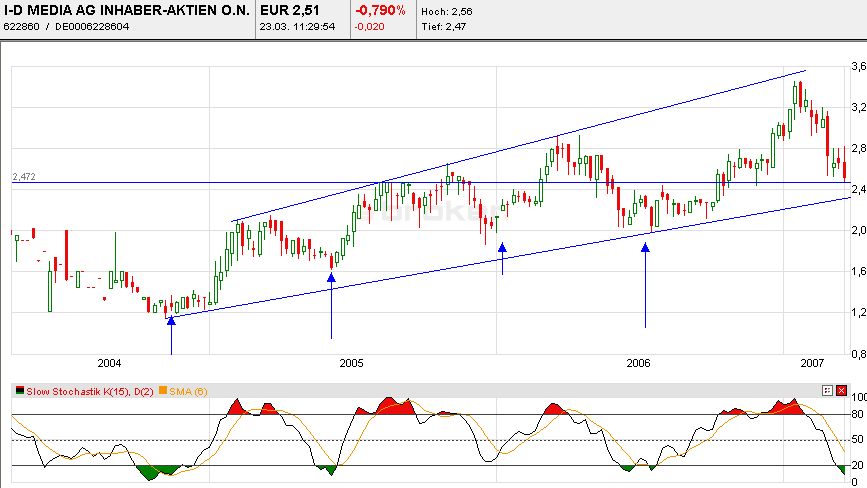Image resolution: width=867 pixels, height=488 pixels.
Task: Click the orange SMA legend swatch
Action: point(163,391)
